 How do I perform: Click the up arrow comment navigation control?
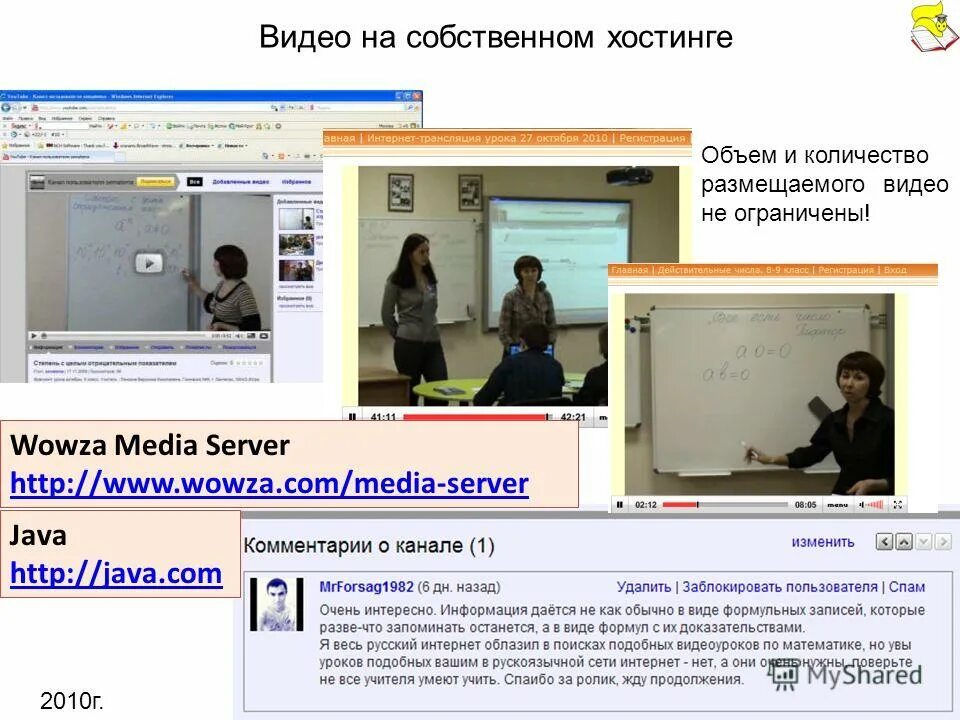[x=904, y=541]
